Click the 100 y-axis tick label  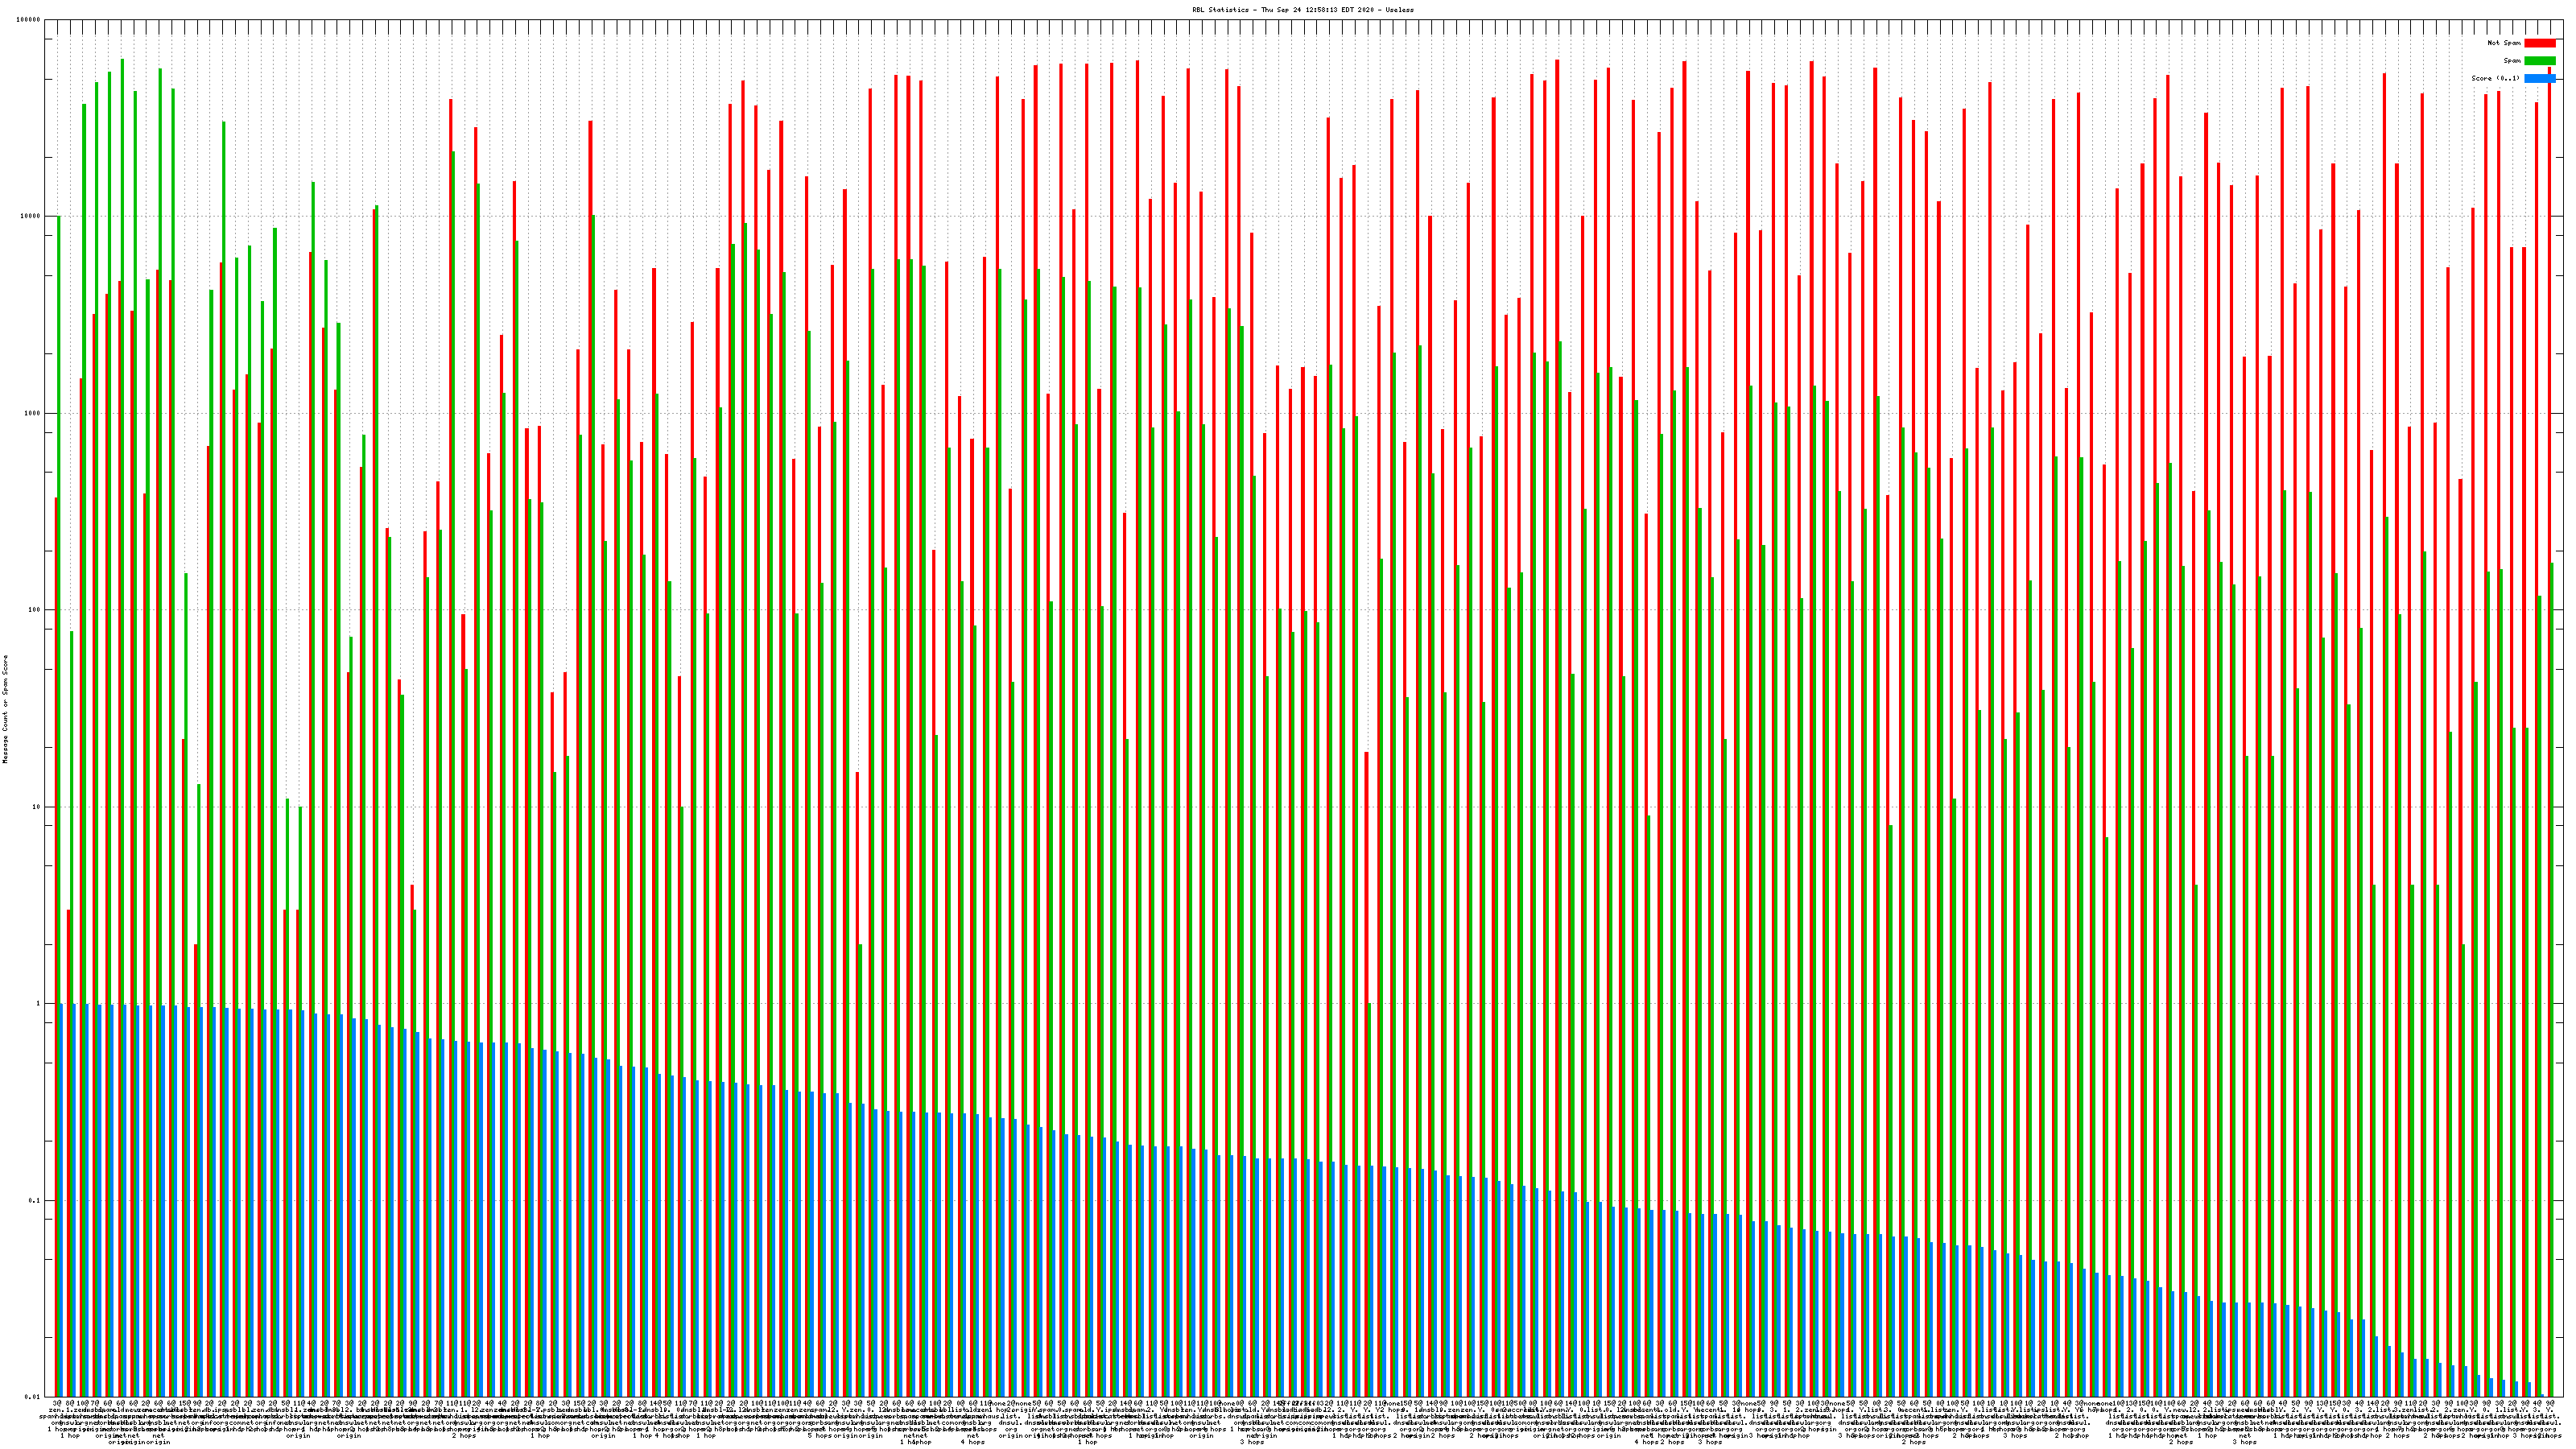pos(35,610)
